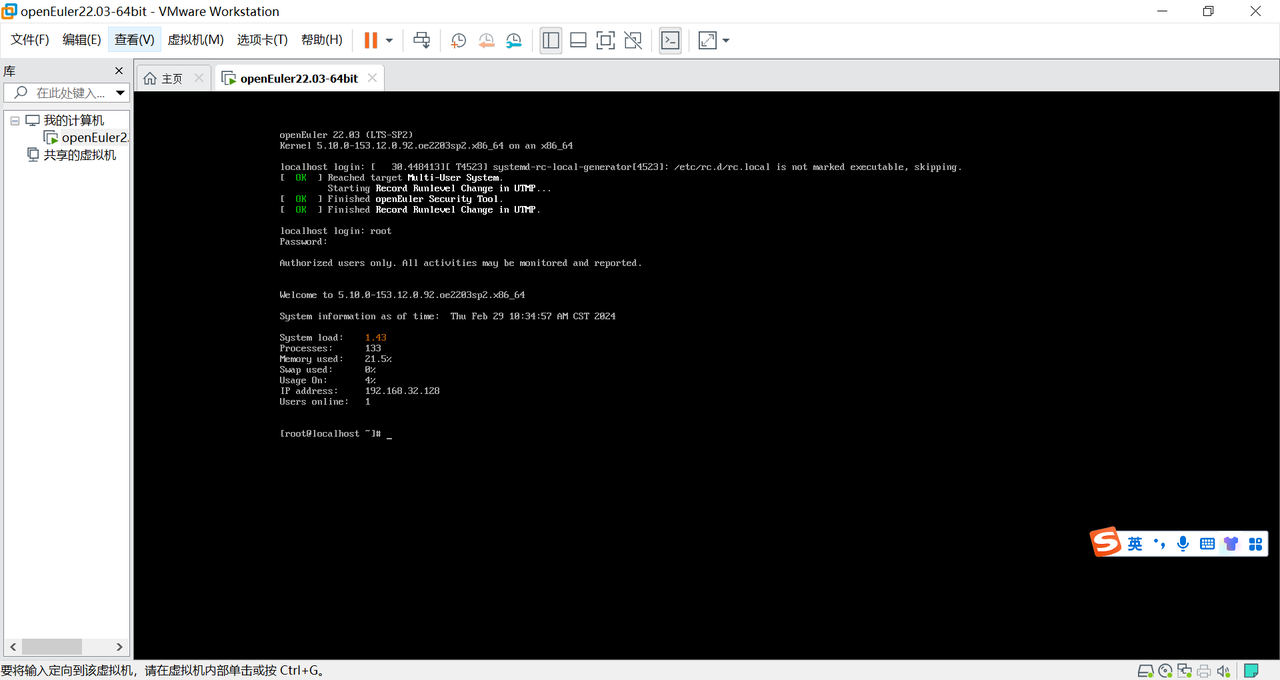
Task: Select 共享的虚拟机 in the library
Action: 79,155
